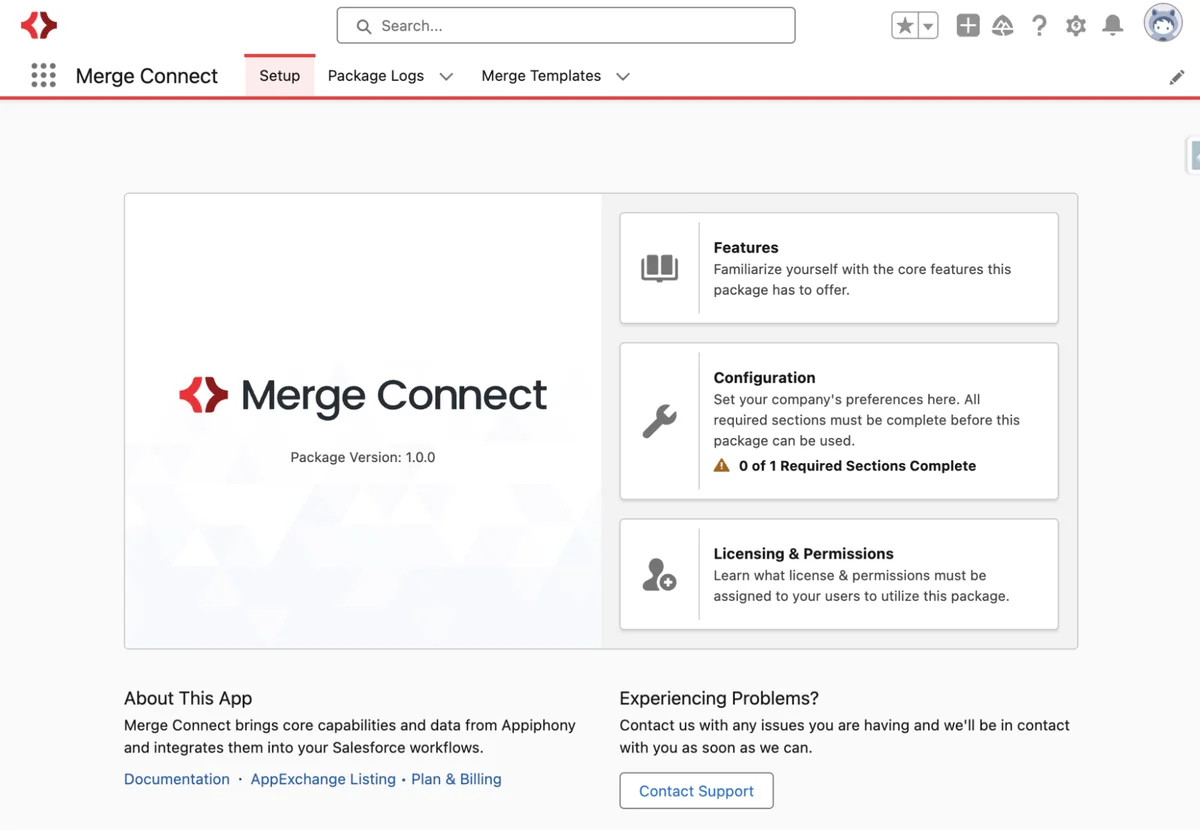Click the large Merge Connect banner logo
This screenshot has width=1200, height=831.
[363, 396]
